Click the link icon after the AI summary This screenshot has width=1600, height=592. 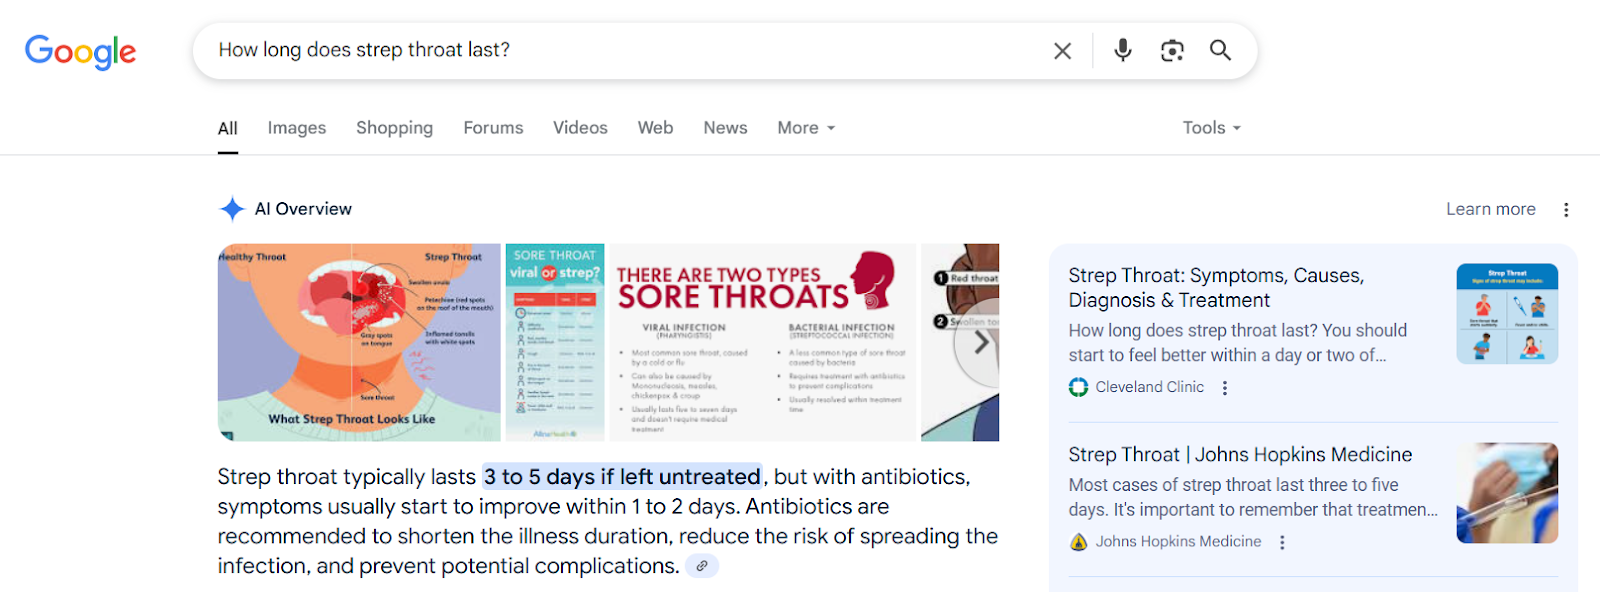[702, 566]
